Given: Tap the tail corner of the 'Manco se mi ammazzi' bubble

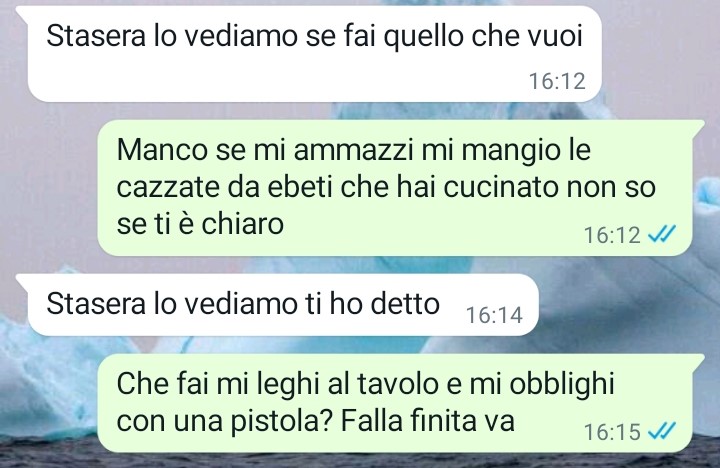Looking at the screenshot, I should pyautogui.click(x=697, y=127).
